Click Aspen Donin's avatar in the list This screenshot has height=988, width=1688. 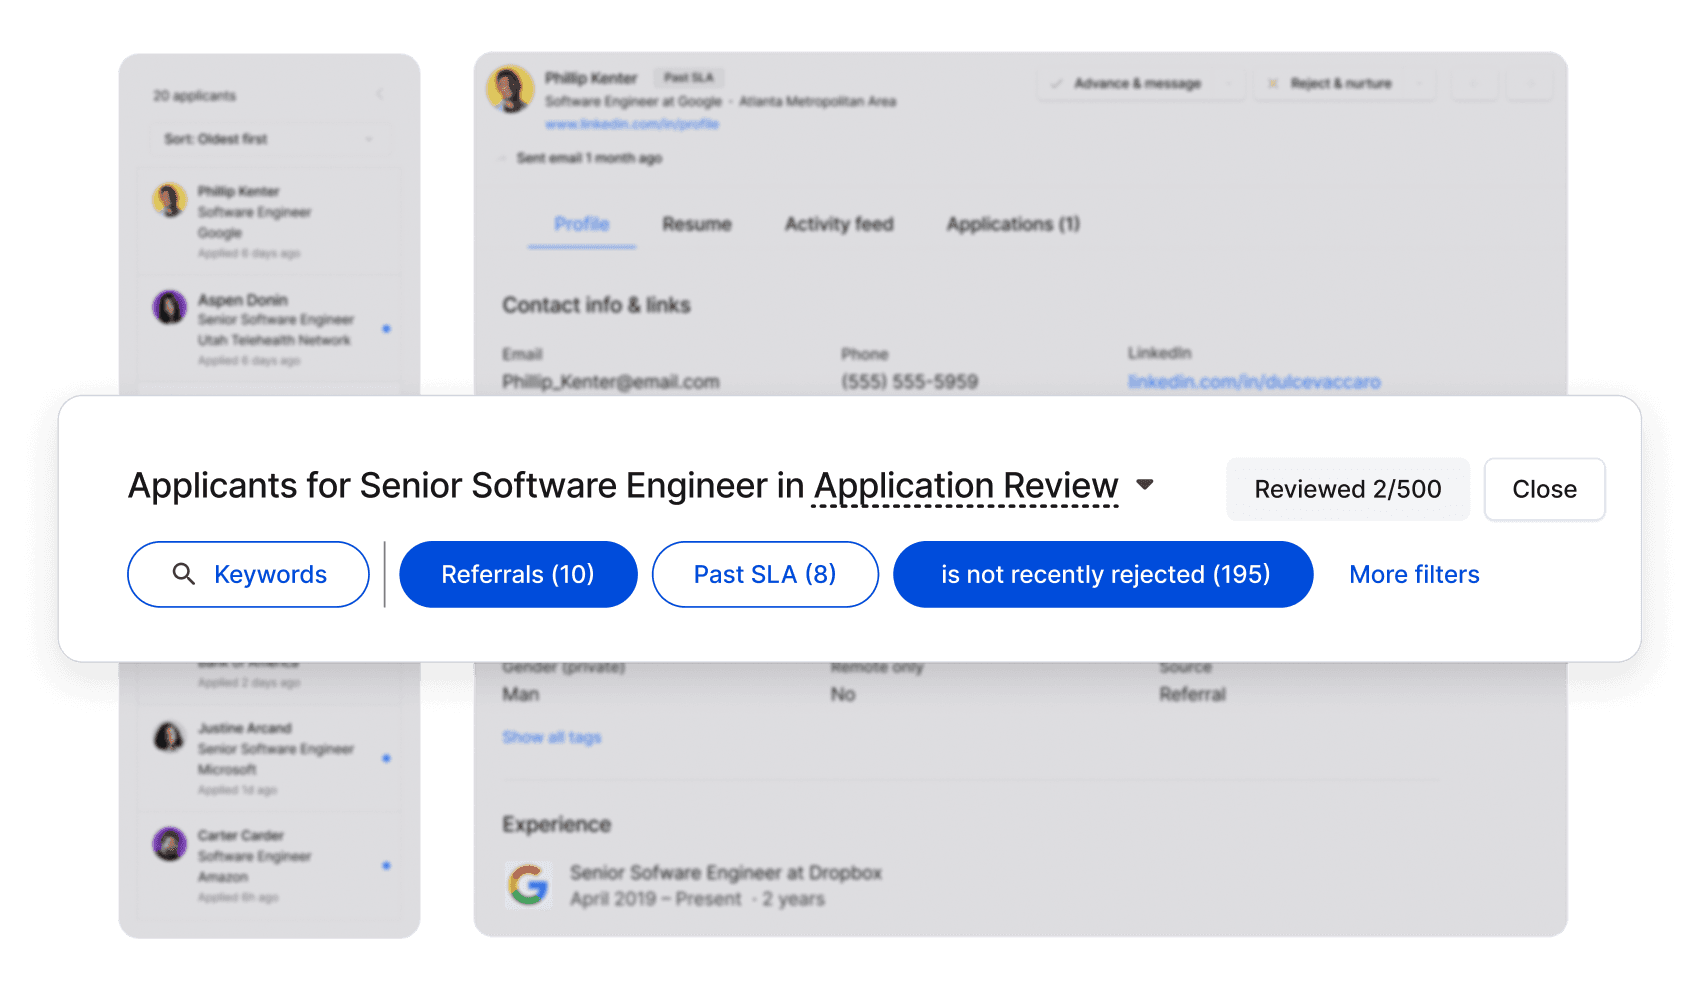(170, 307)
